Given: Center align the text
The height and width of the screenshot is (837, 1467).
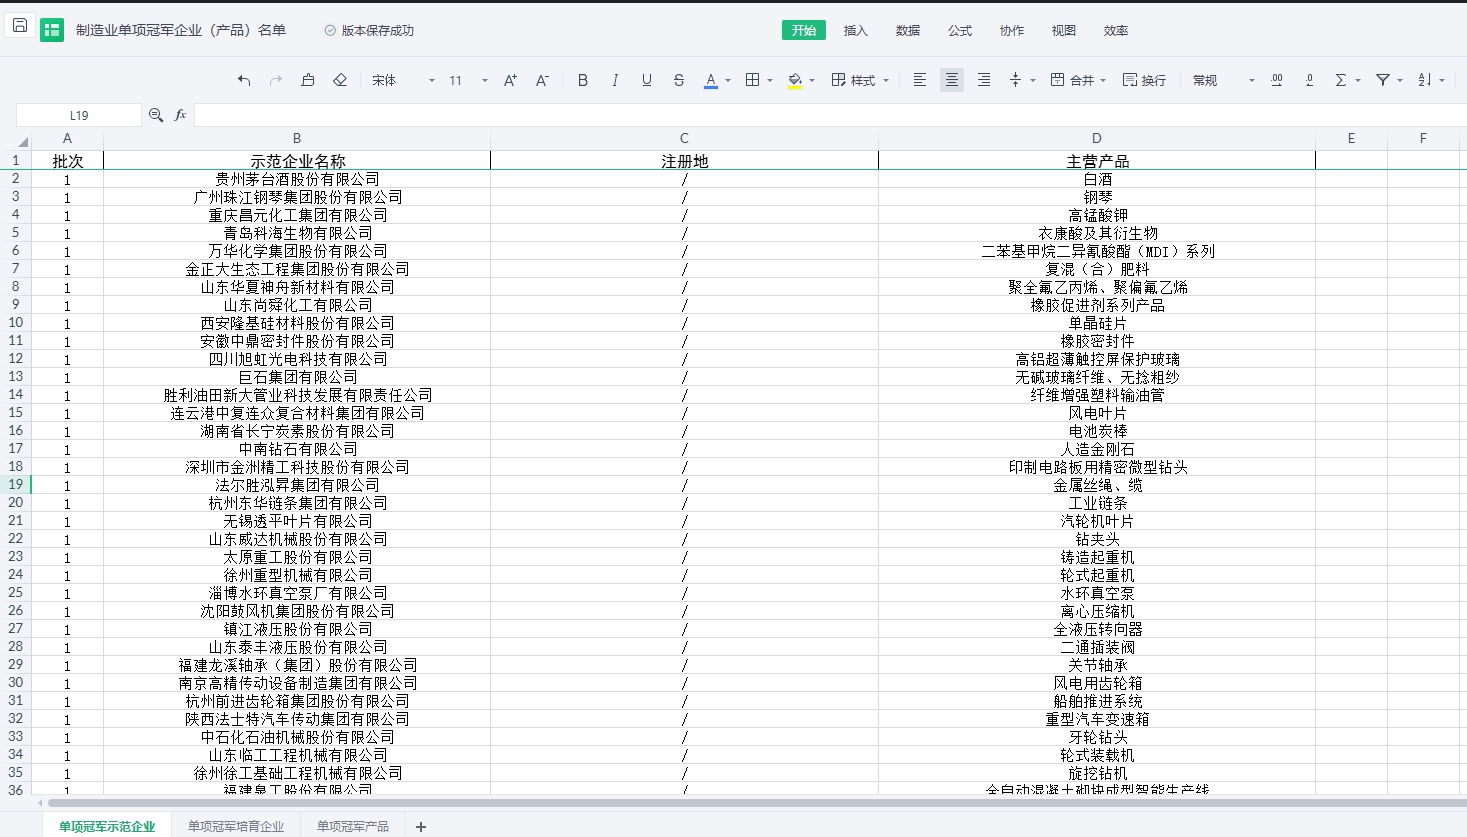Looking at the screenshot, I should coord(952,80).
